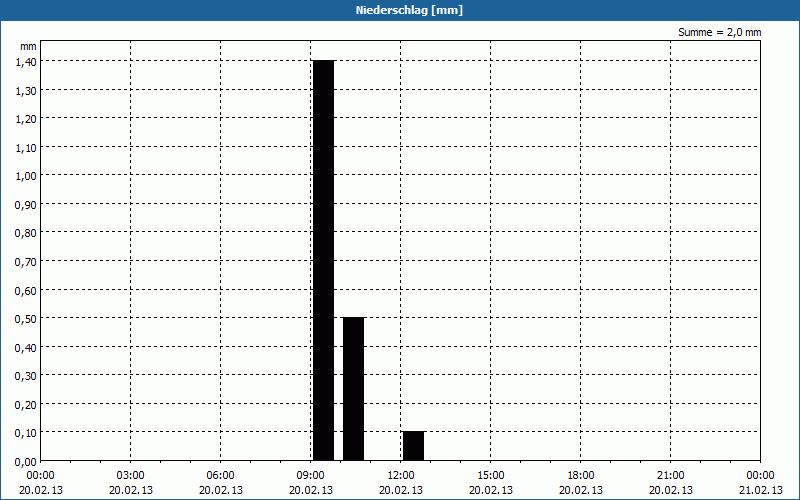Click the '0,90' y-axis label
This screenshot has width=800, height=500.
(x=26, y=205)
